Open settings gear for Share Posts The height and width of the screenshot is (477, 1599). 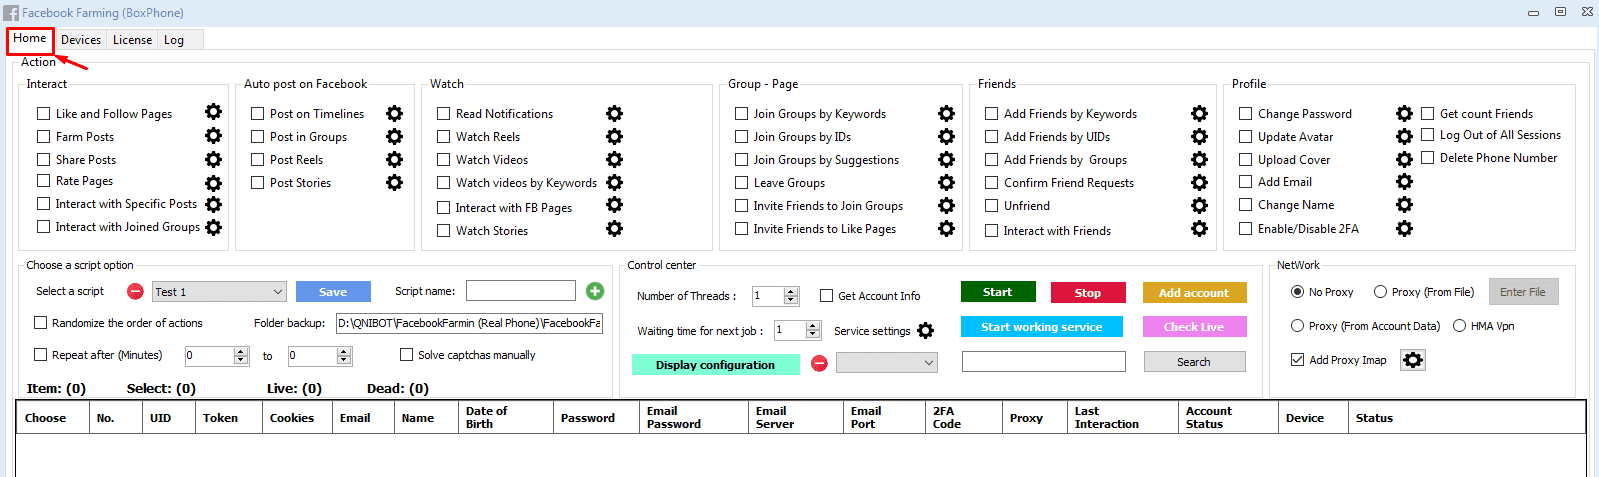(213, 159)
